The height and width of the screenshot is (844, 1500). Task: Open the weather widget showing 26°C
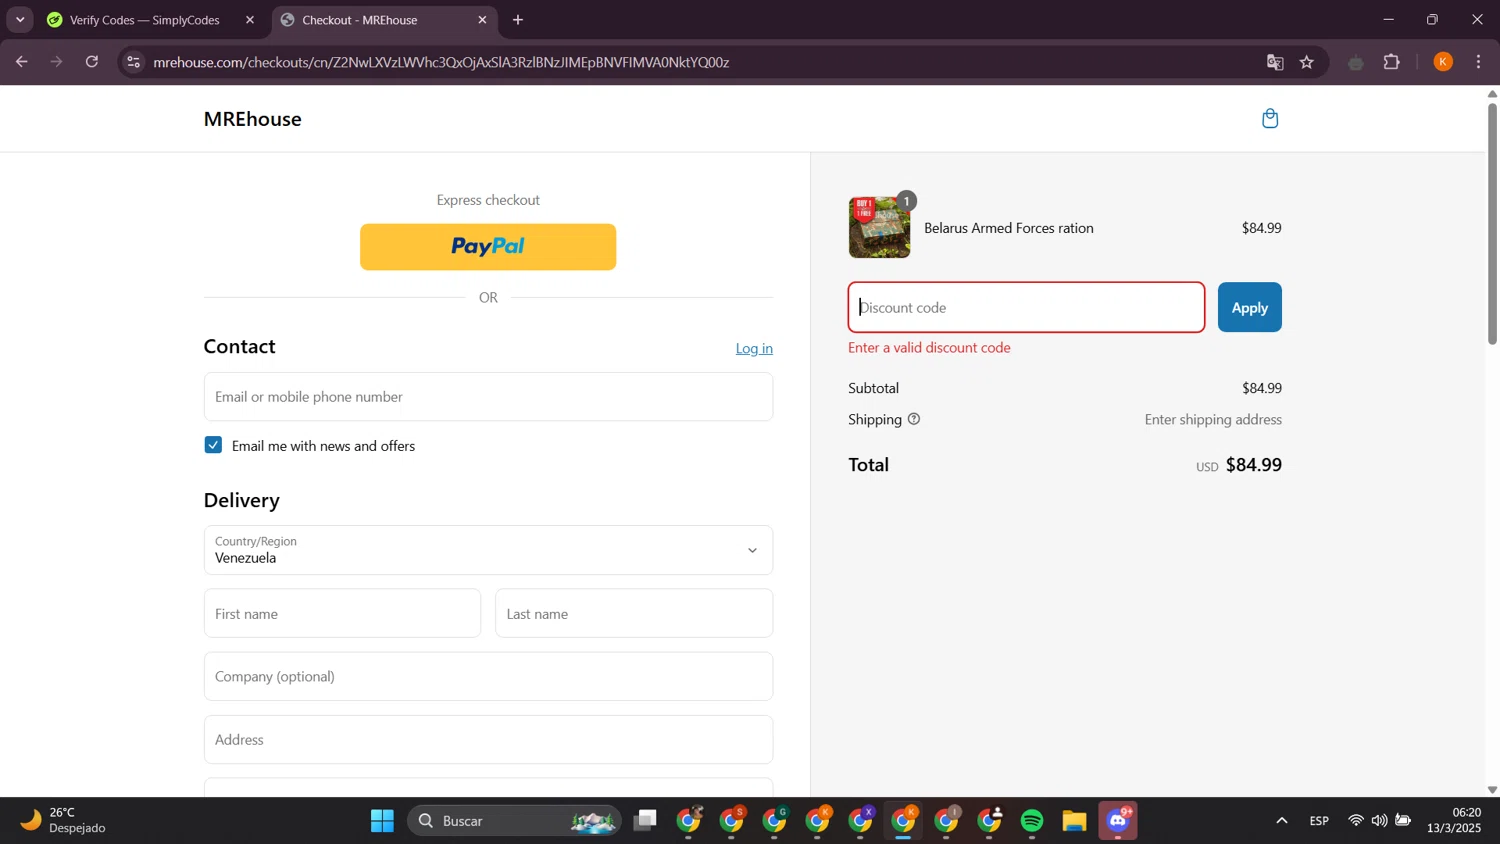click(64, 821)
